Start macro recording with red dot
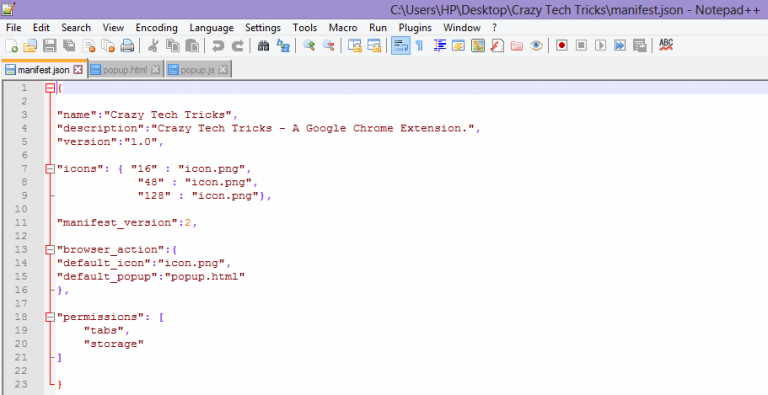 [x=562, y=46]
